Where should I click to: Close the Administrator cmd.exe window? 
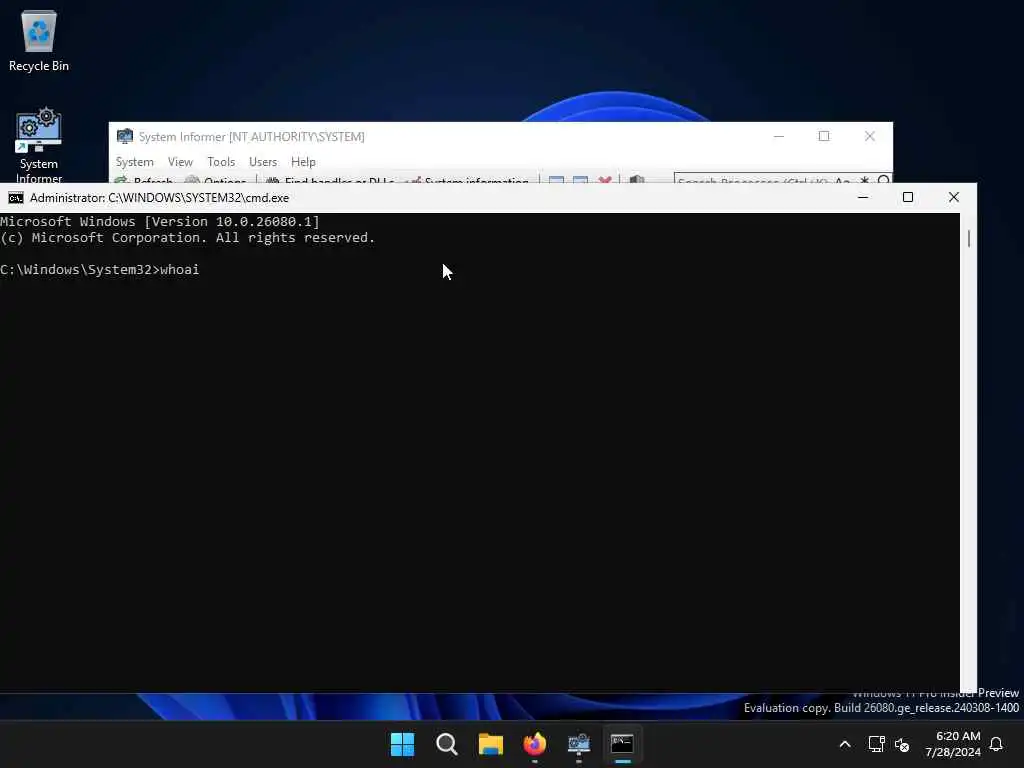(953, 197)
